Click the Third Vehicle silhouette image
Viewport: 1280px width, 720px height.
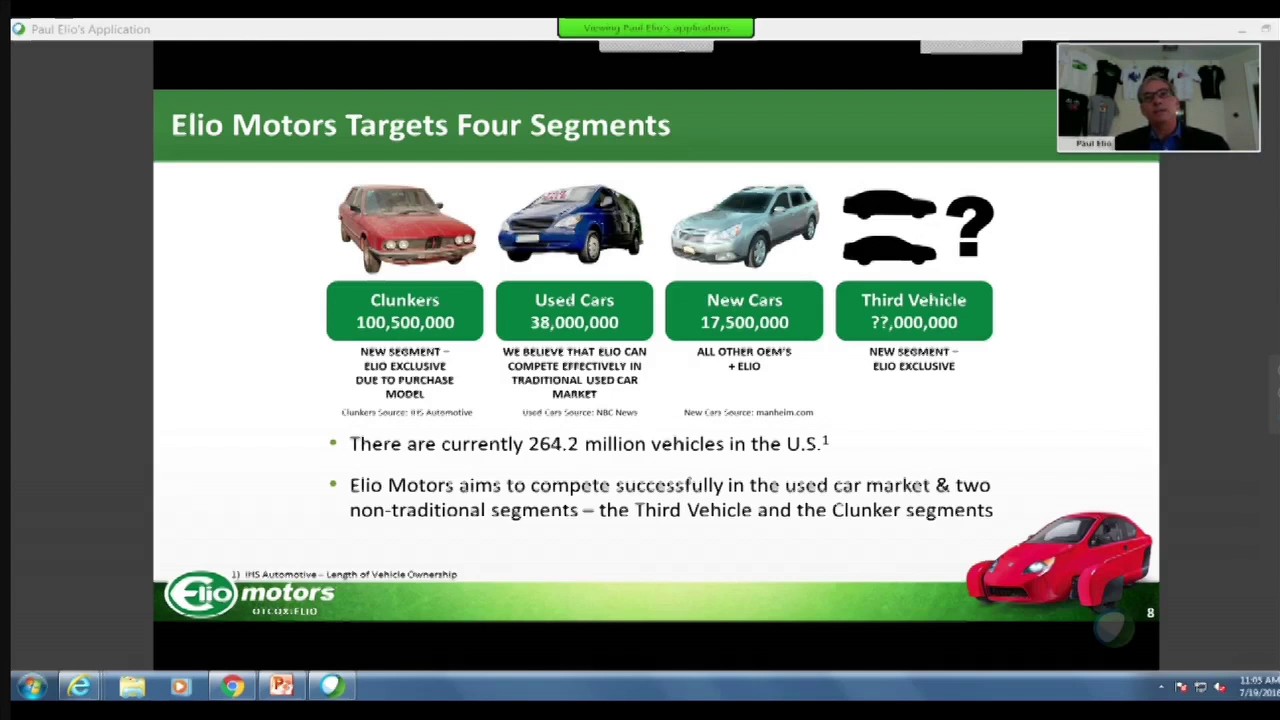pos(918,227)
